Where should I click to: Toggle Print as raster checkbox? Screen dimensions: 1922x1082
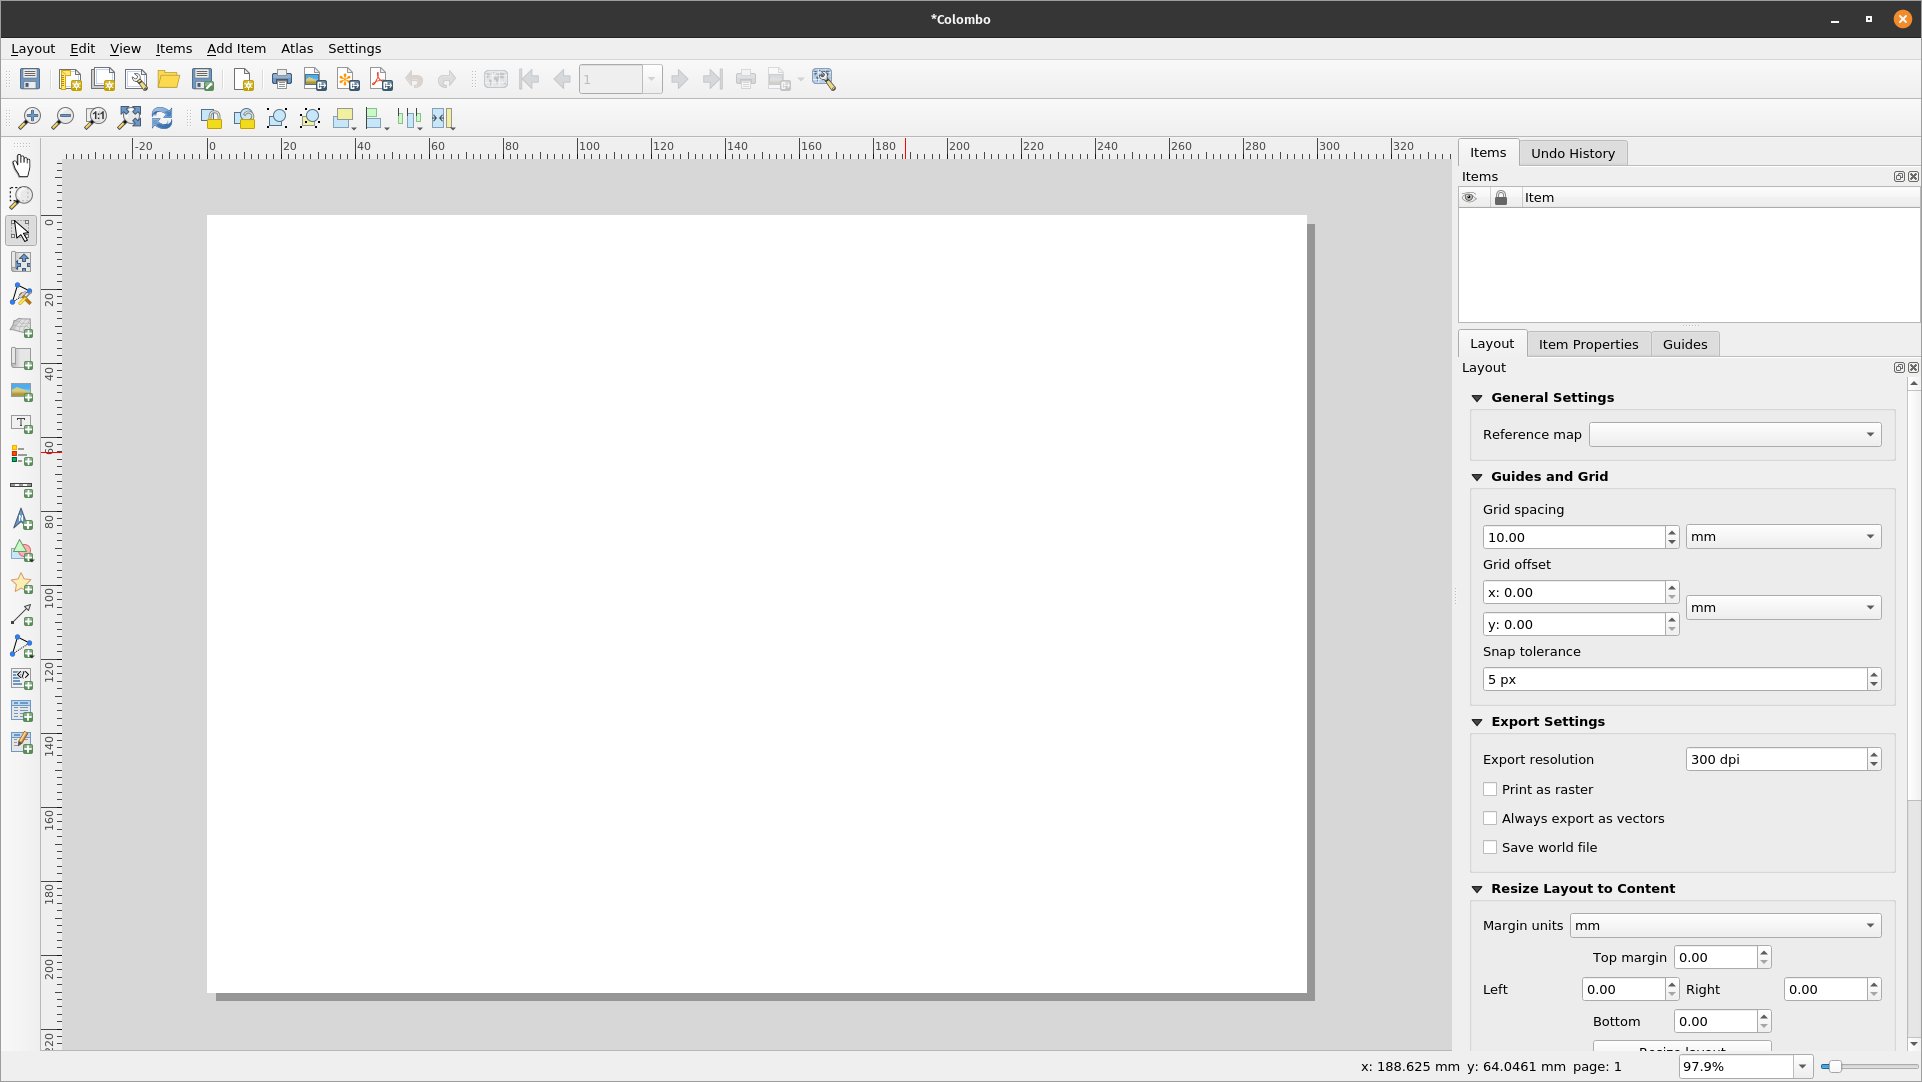(1490, 788)
